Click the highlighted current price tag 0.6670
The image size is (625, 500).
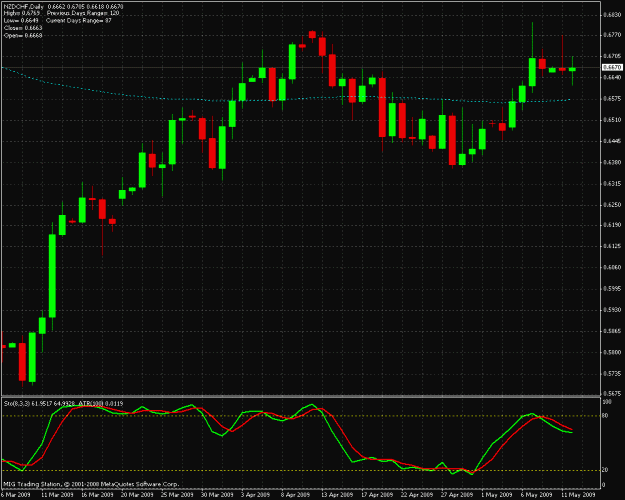pos(612,67)
